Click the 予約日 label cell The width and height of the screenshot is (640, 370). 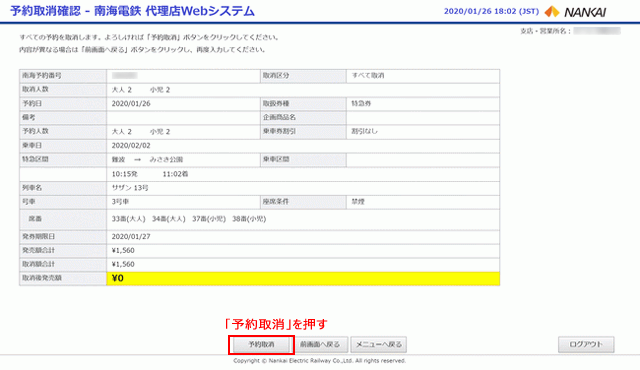coord(63,104)
